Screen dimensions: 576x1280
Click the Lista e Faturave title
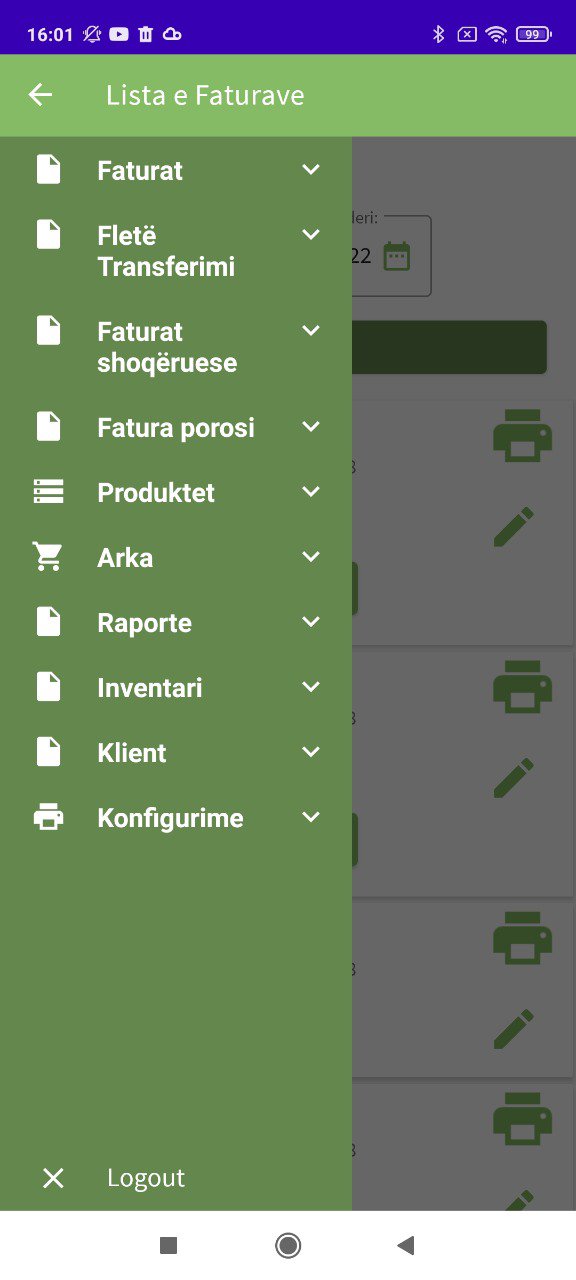[x=205, y=95]
